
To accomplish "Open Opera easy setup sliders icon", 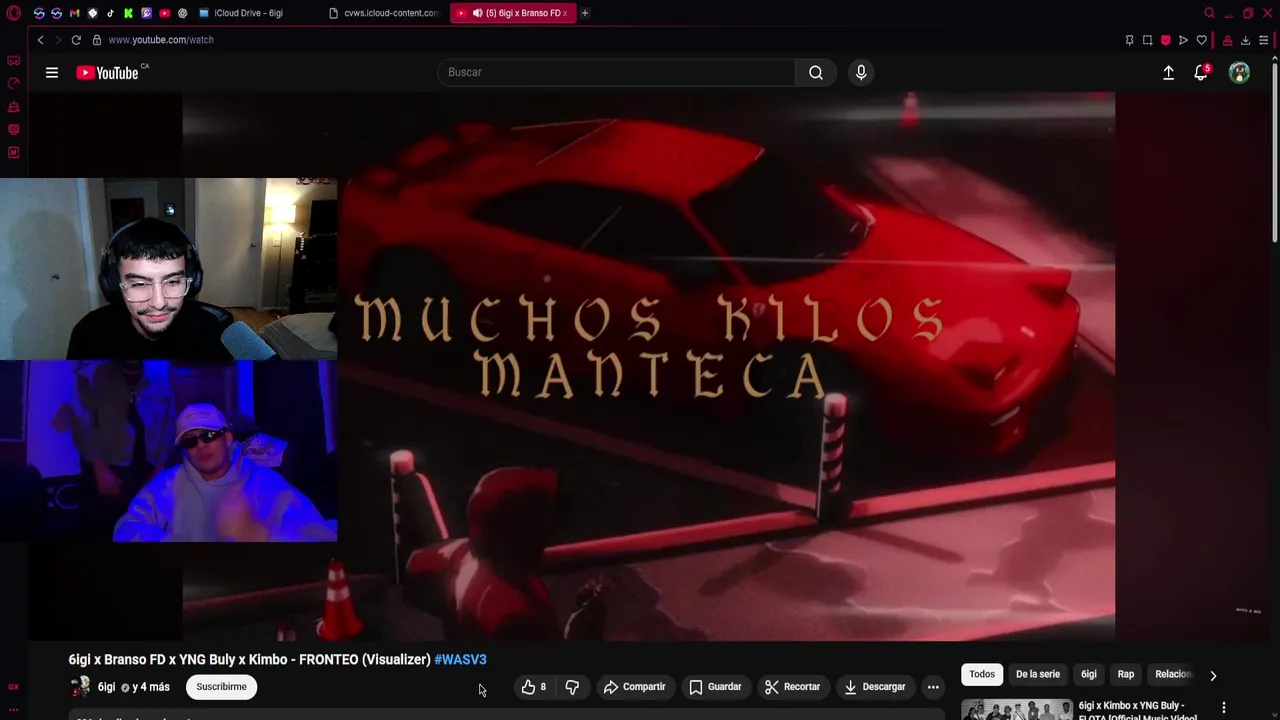I will 1264,40.
